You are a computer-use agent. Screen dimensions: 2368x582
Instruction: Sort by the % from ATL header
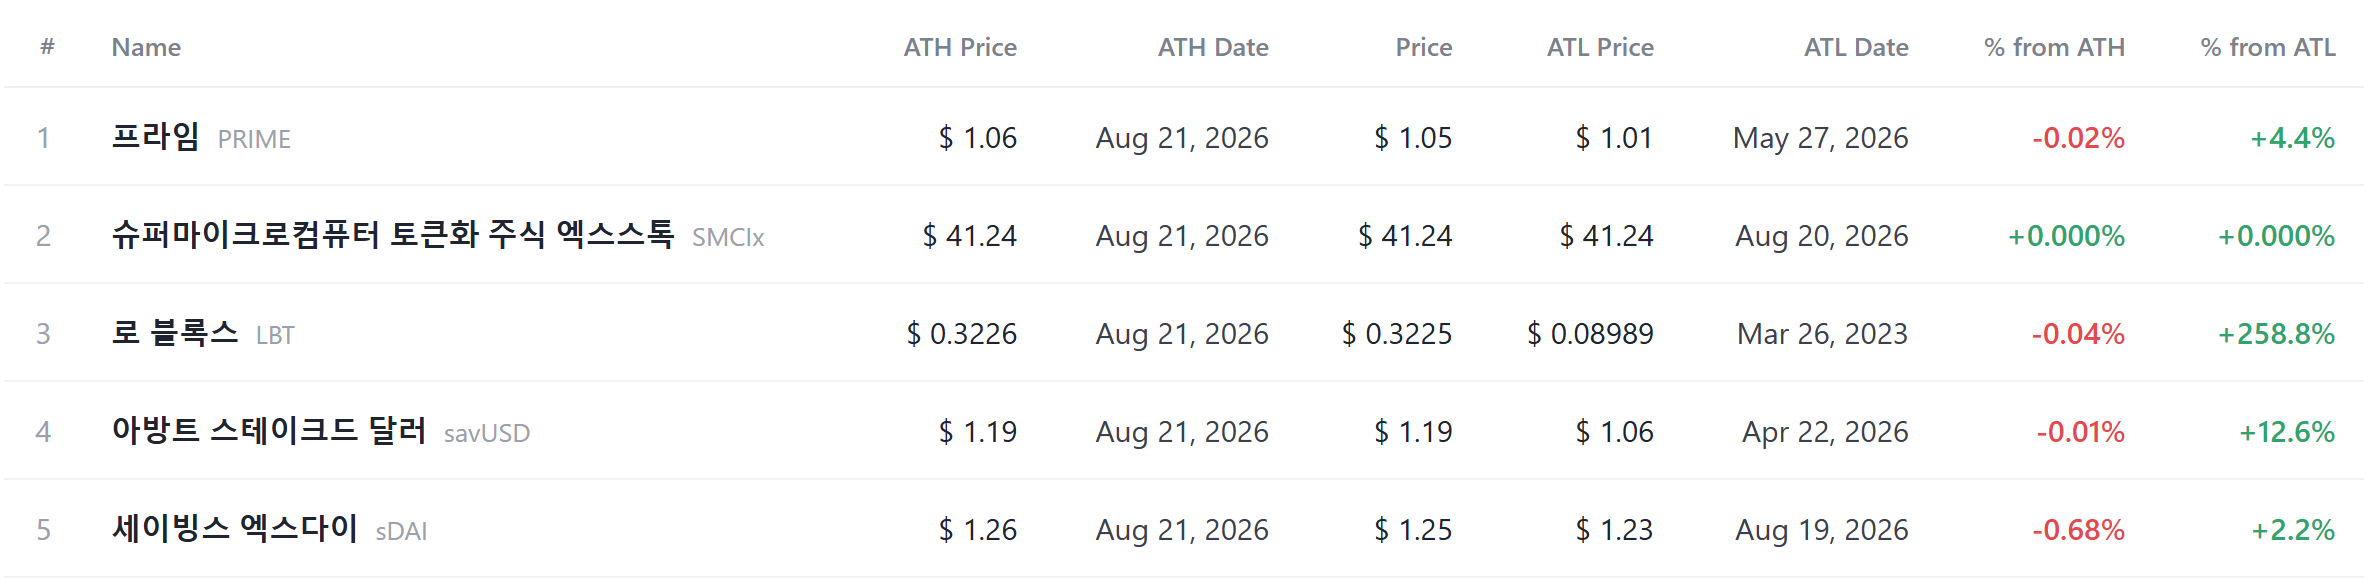2268,47
